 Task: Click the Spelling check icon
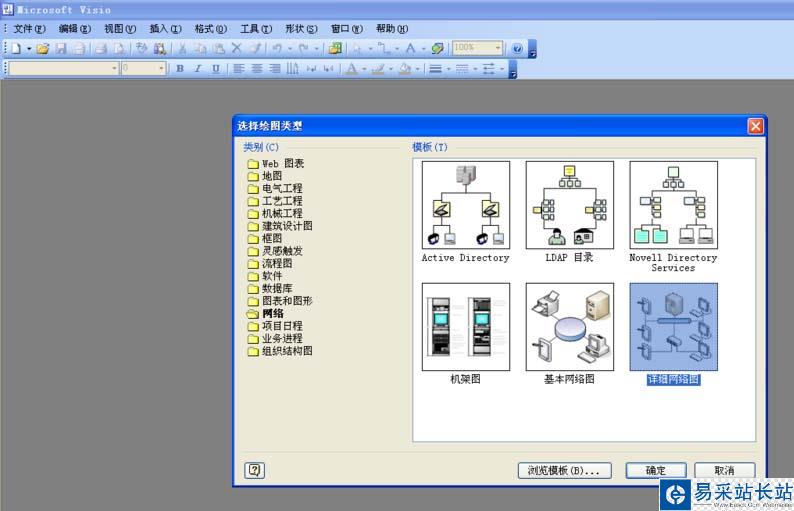pos(141,49)
